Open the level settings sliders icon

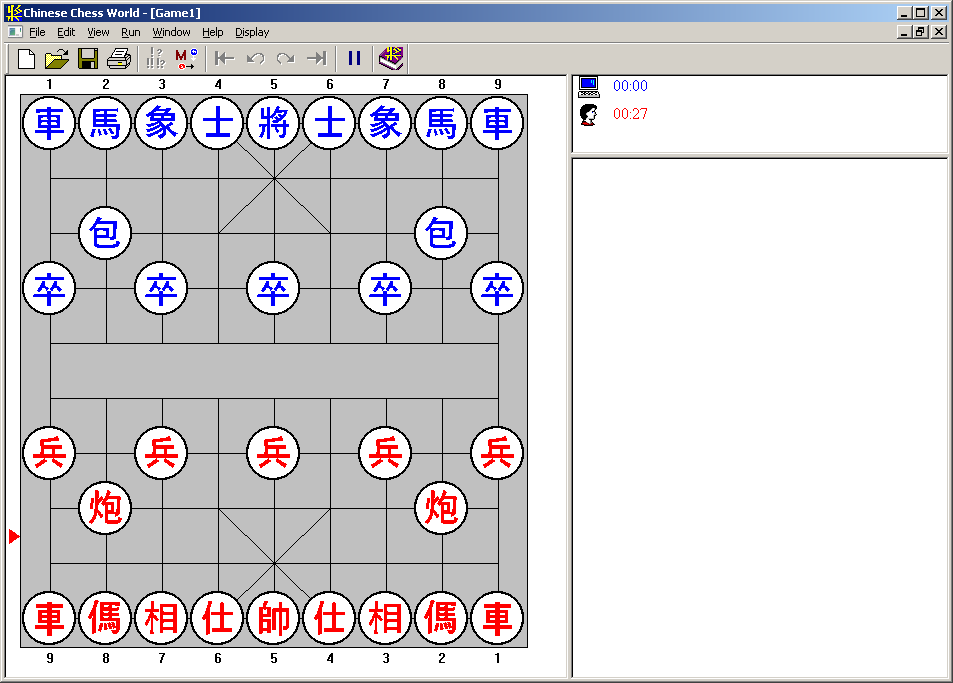156,59
